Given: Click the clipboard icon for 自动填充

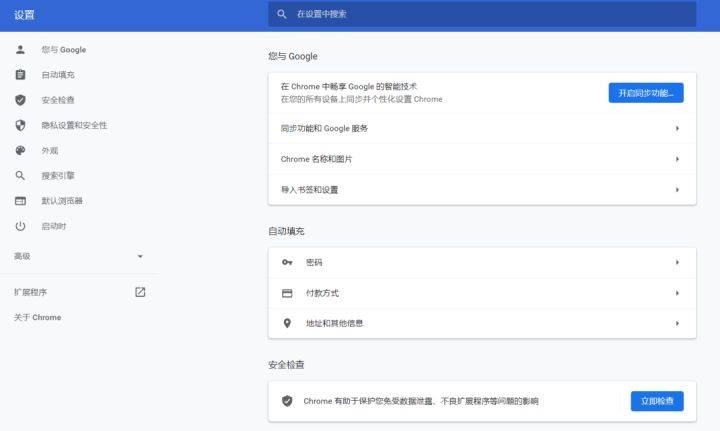Looking at the screenshot, I should click(20, 75).
